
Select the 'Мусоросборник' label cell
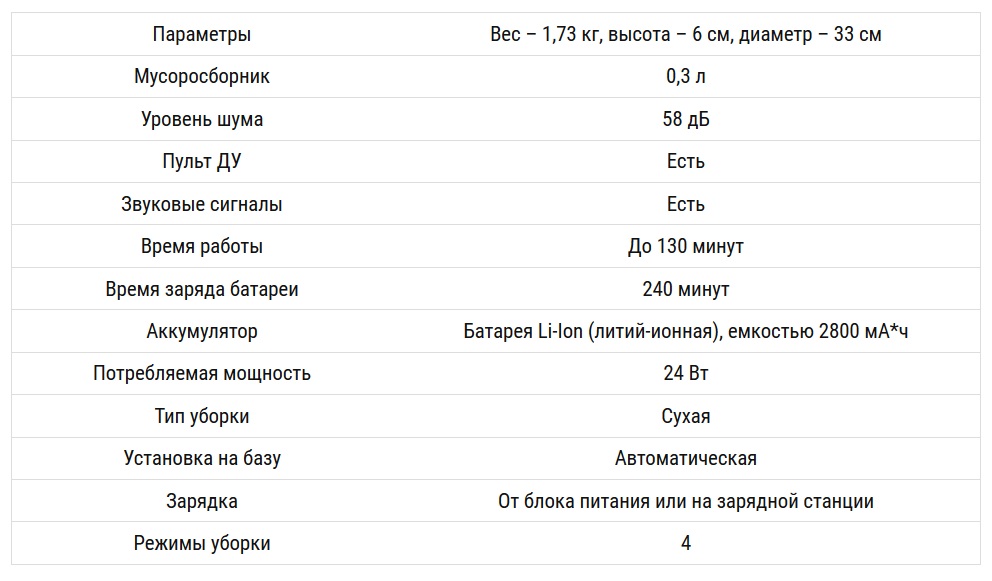pyautogui.click(x=202, y=77)
